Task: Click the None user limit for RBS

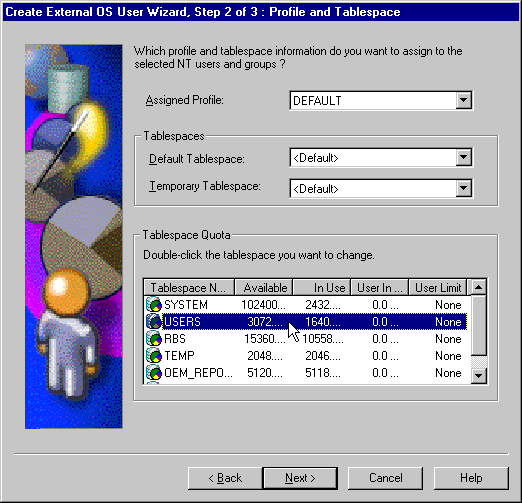Action: [x=448, y=339]
